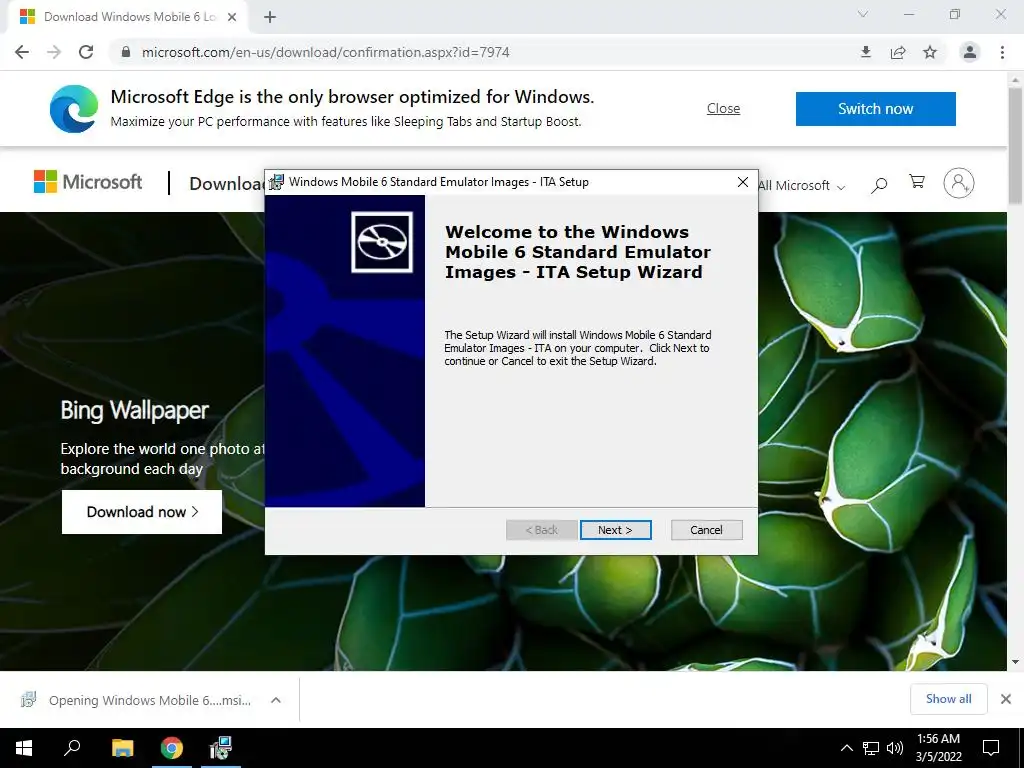The width and height of the screenshot is (1024, 768).
Task: Expand options for downloaded msi file
Action: point(276,700)
